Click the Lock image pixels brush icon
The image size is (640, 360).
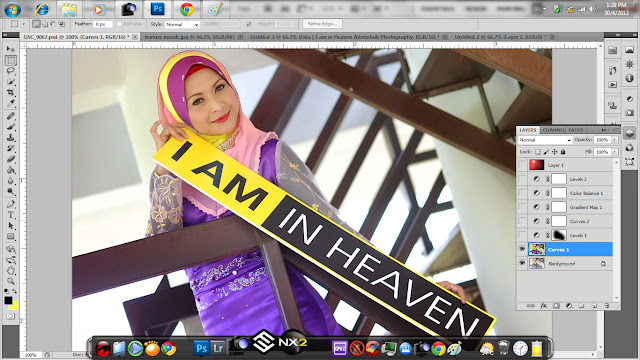[x=546, y=152]
